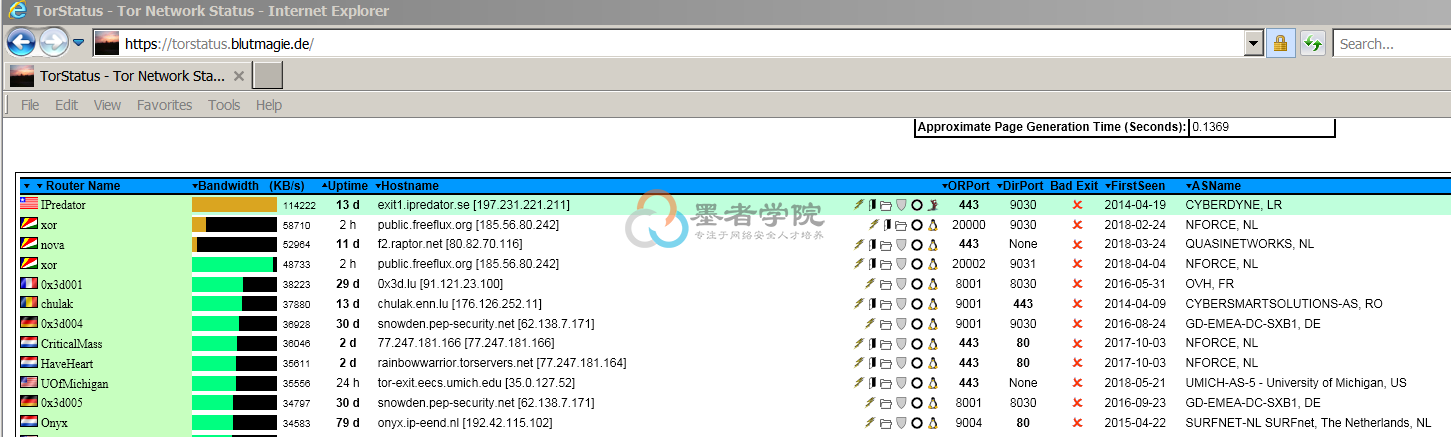This screenshot has height=437, width=1451.
Task: Click the green refresh page icon
Action: click(1312, 43)
